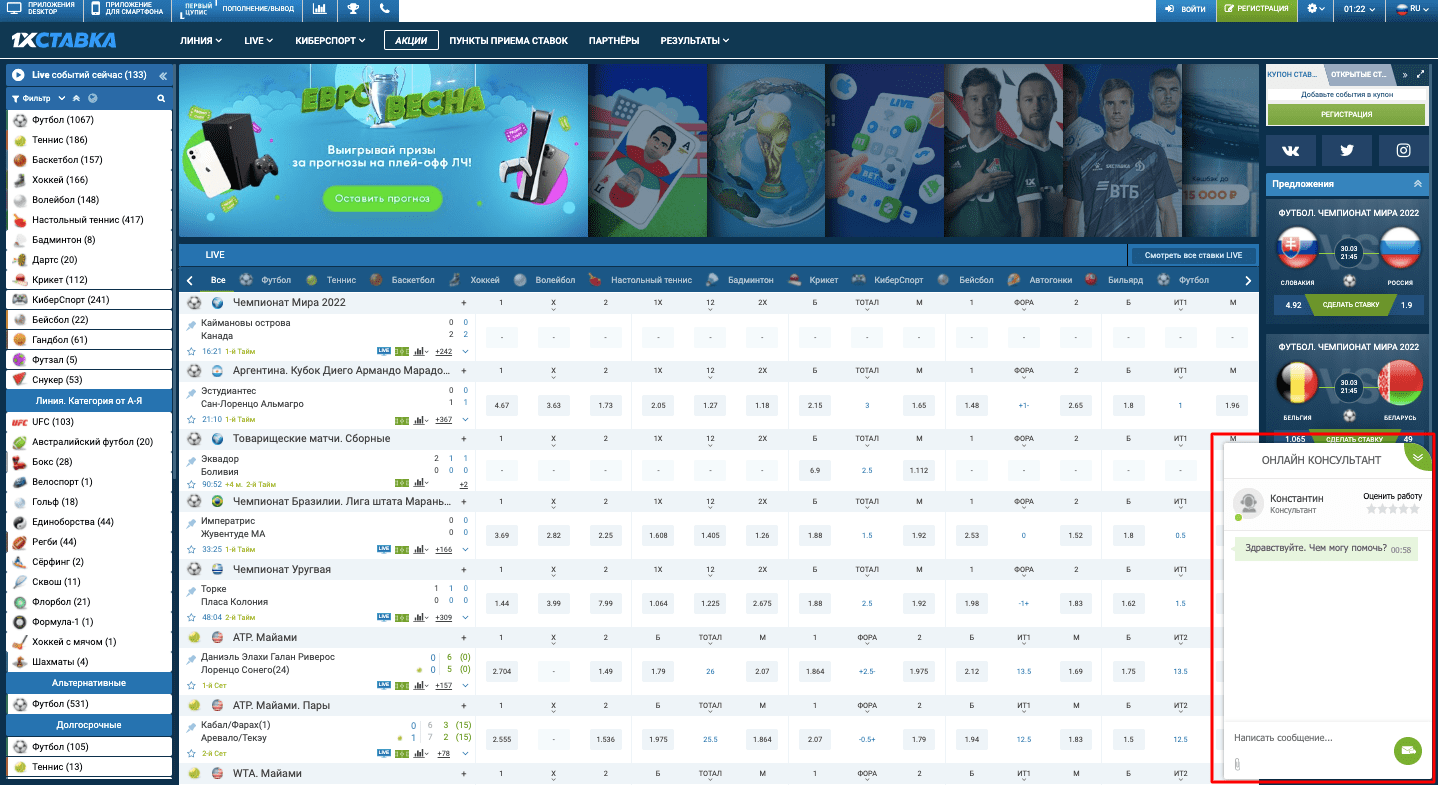Select Настольный теннис (417) in sidebar
Image resolution: width=1438 pixels, height=785 pixels.
coord(90,220)
